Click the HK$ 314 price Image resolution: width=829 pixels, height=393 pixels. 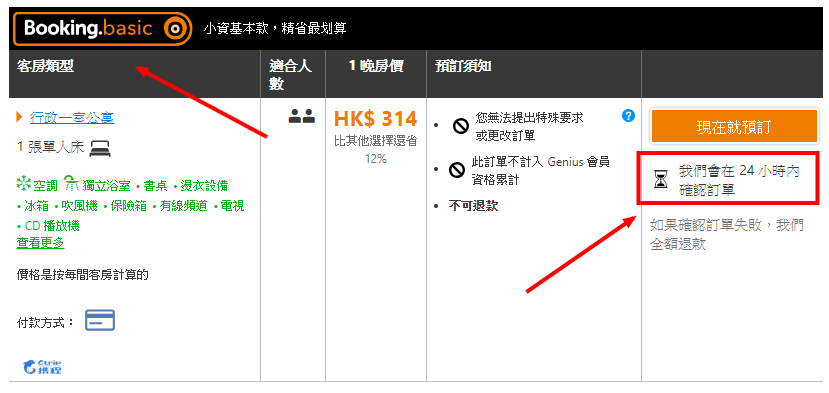(x=376, y=120)
